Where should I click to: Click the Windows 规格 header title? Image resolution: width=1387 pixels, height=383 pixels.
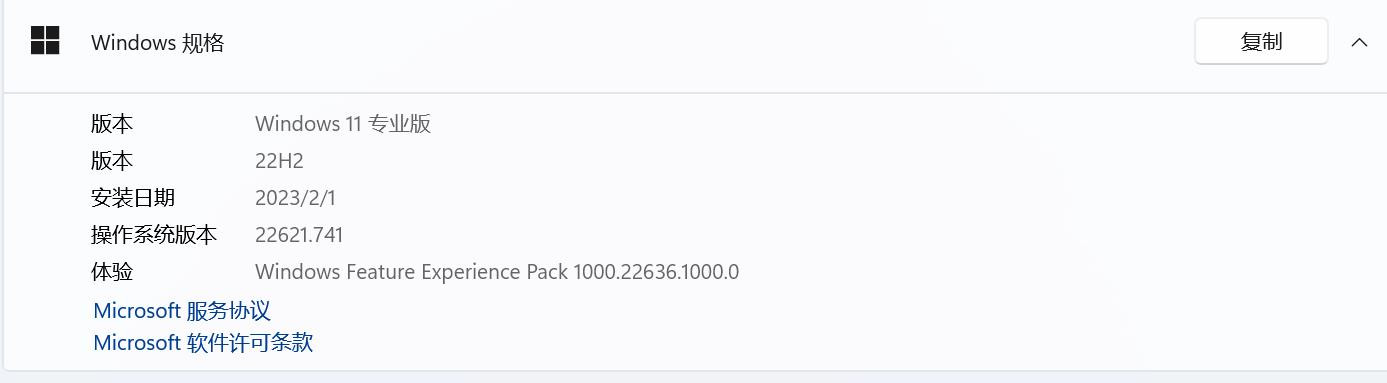tap(157, 42)
